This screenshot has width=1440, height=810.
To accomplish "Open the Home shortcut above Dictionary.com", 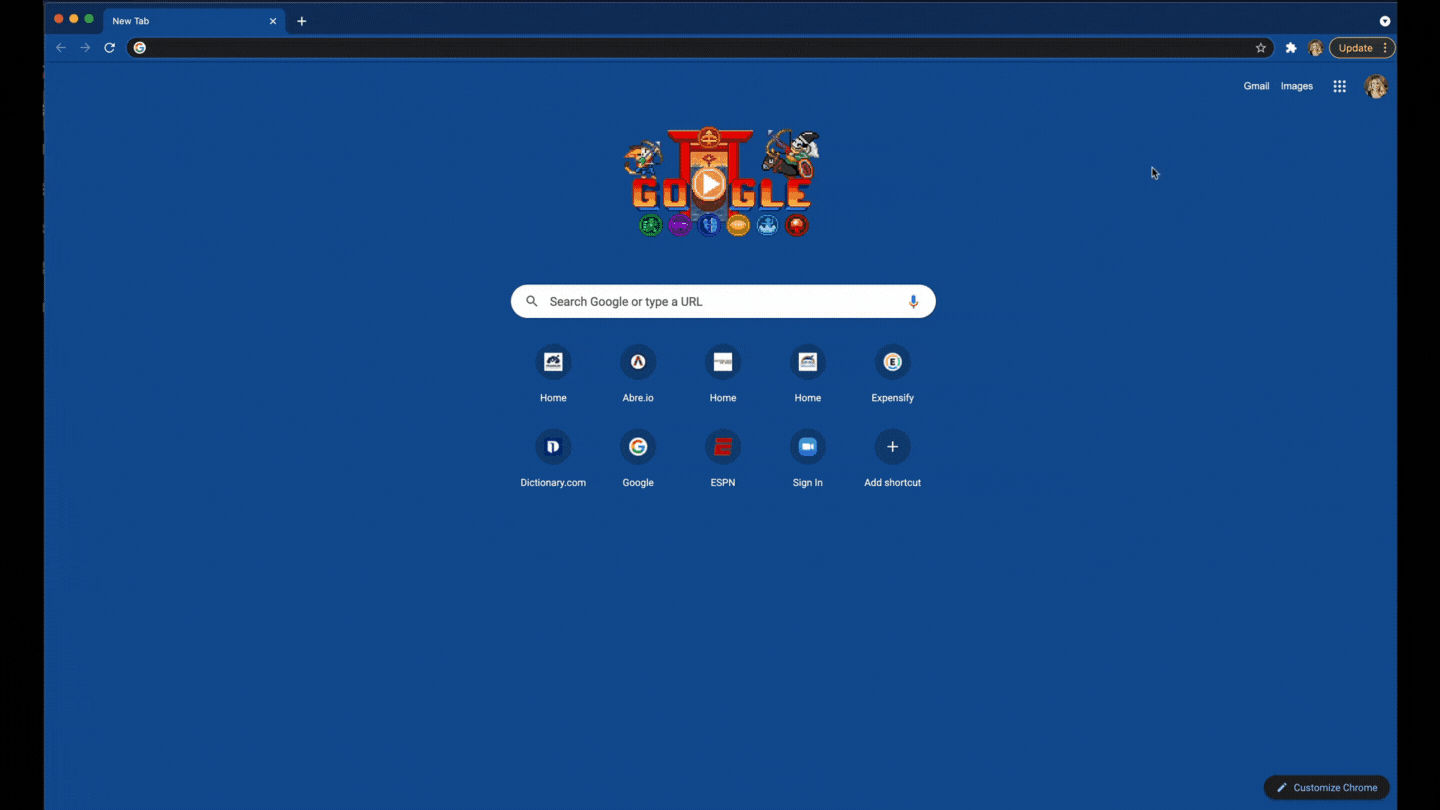I will [x=553, y=374].
